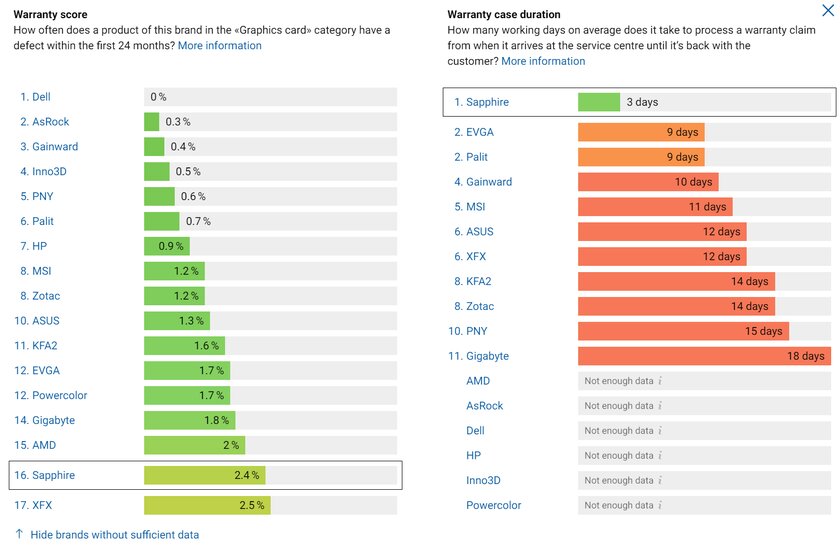
Task: Click Gigabyte's 18 days duration bar
Action: tap(704, 356)
